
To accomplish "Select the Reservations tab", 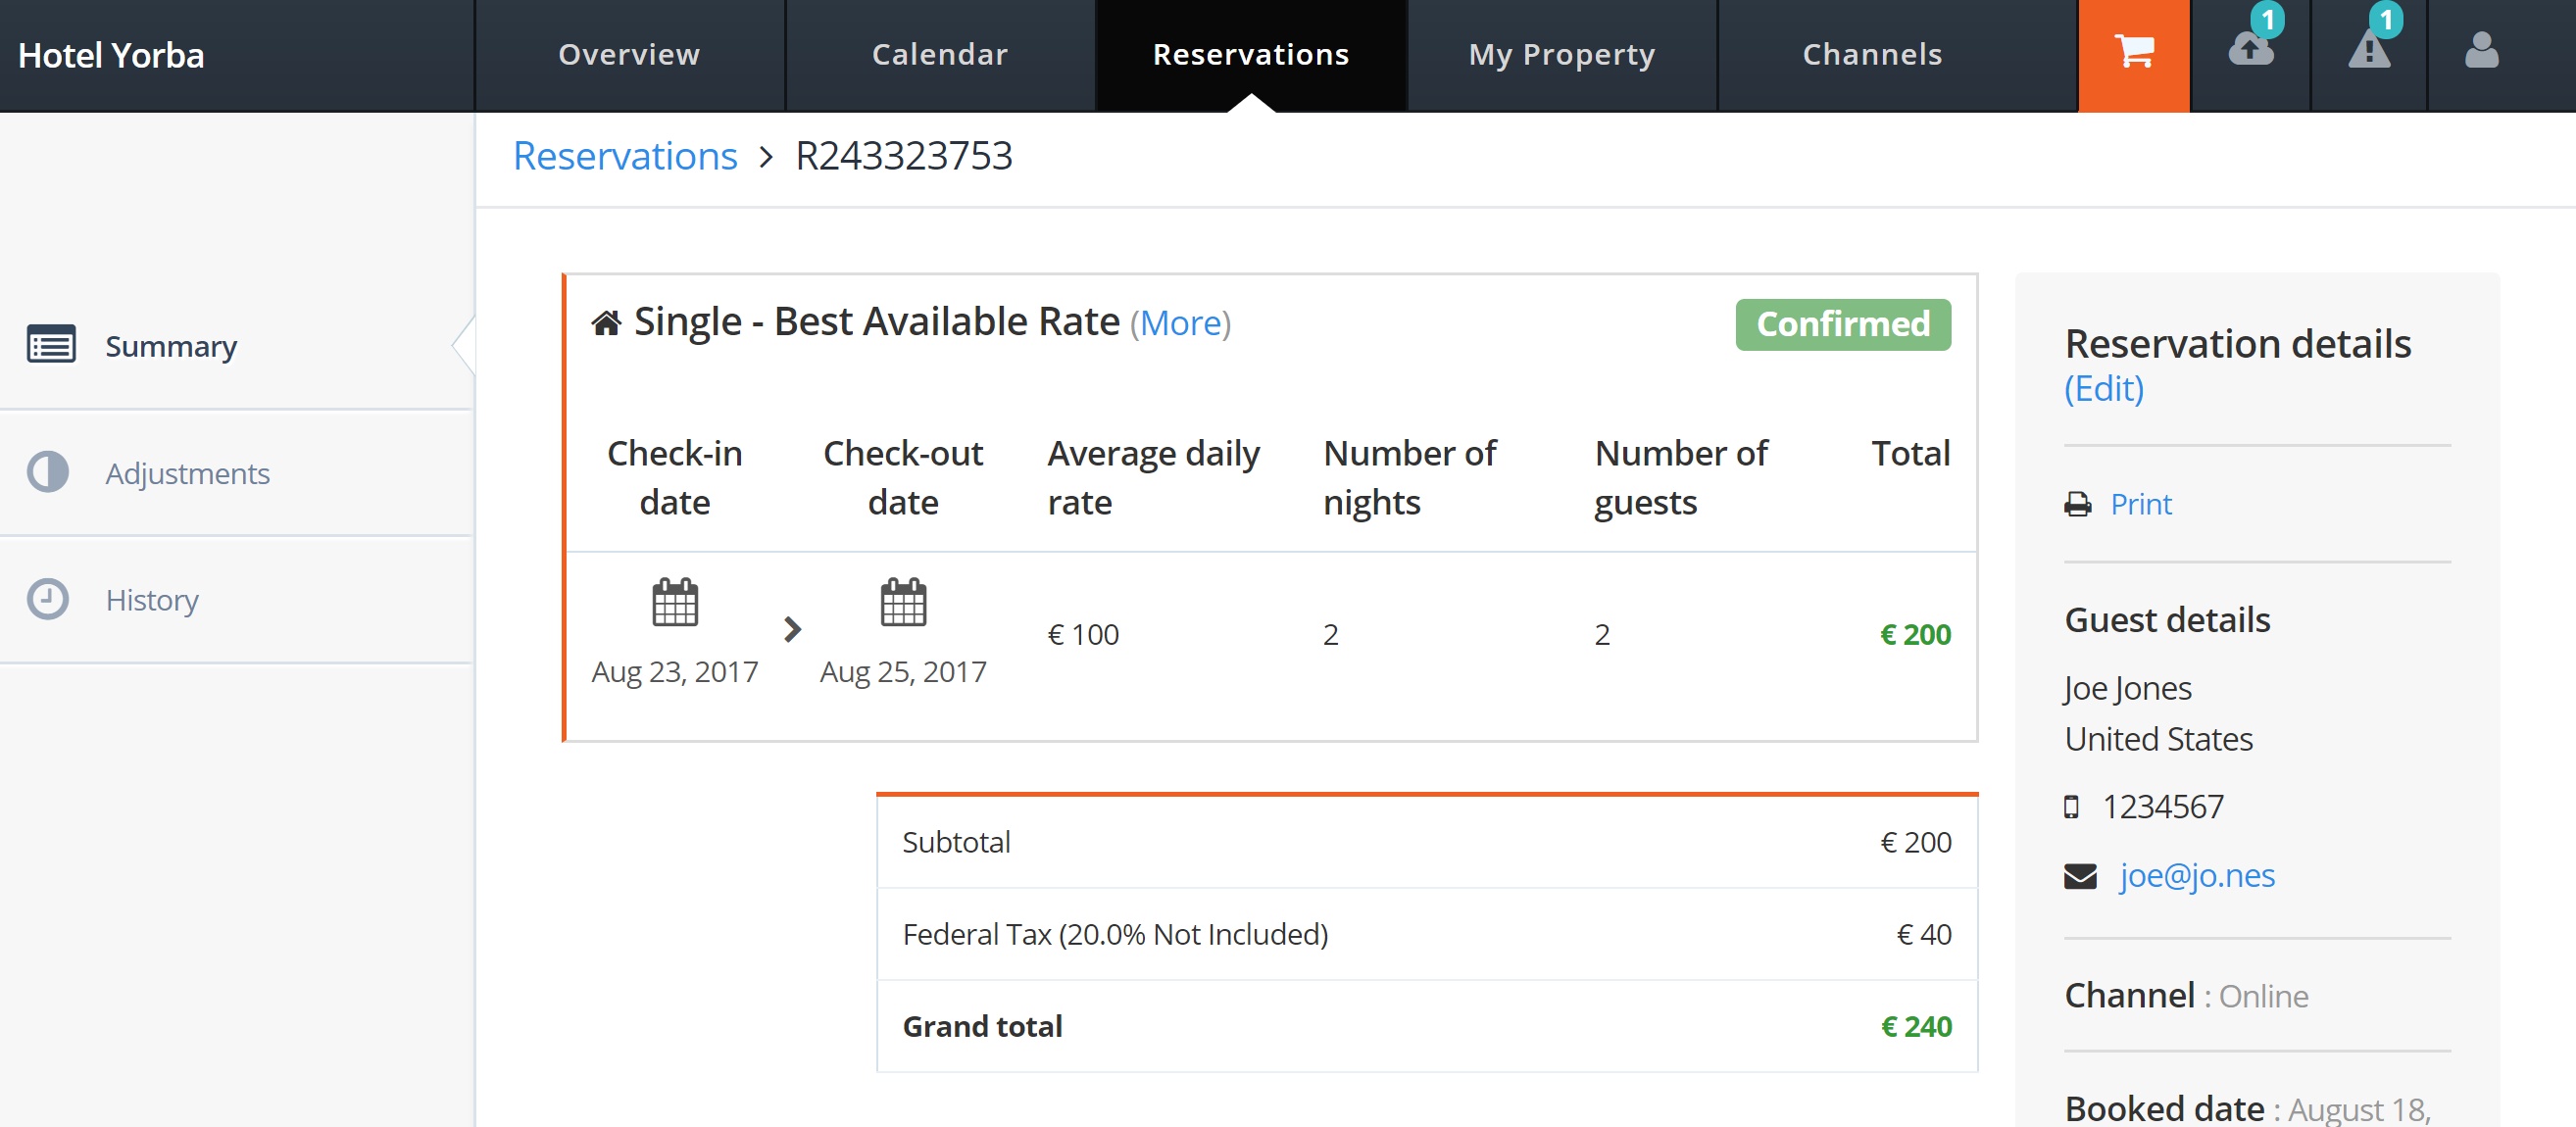I will point(1251,54).
